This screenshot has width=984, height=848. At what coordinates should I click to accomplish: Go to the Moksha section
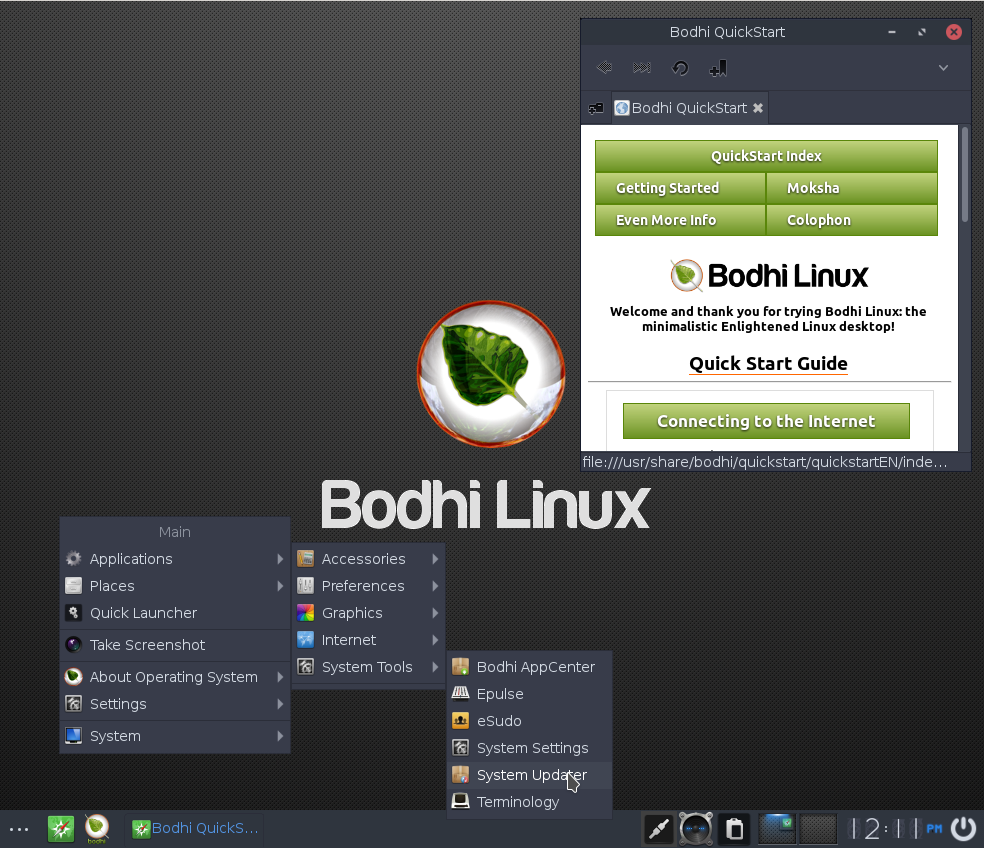[x=852, y=188]
